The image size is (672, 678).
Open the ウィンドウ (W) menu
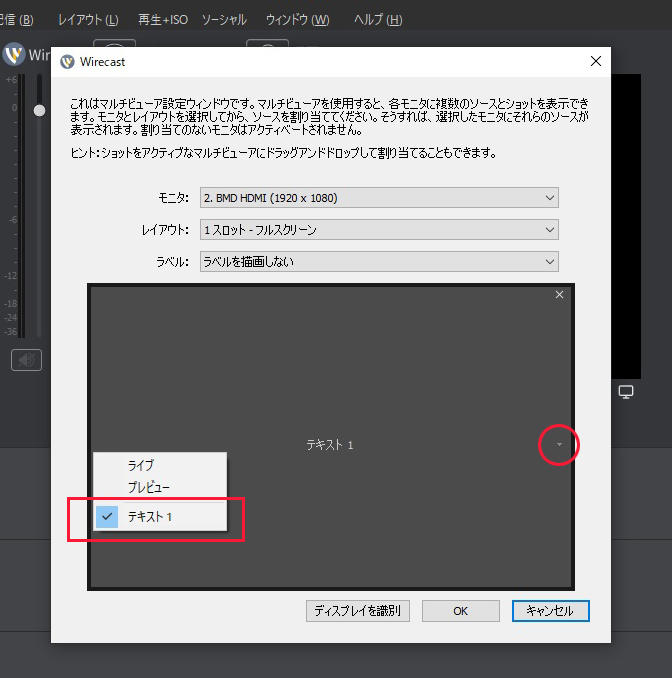tap(298, 19)
